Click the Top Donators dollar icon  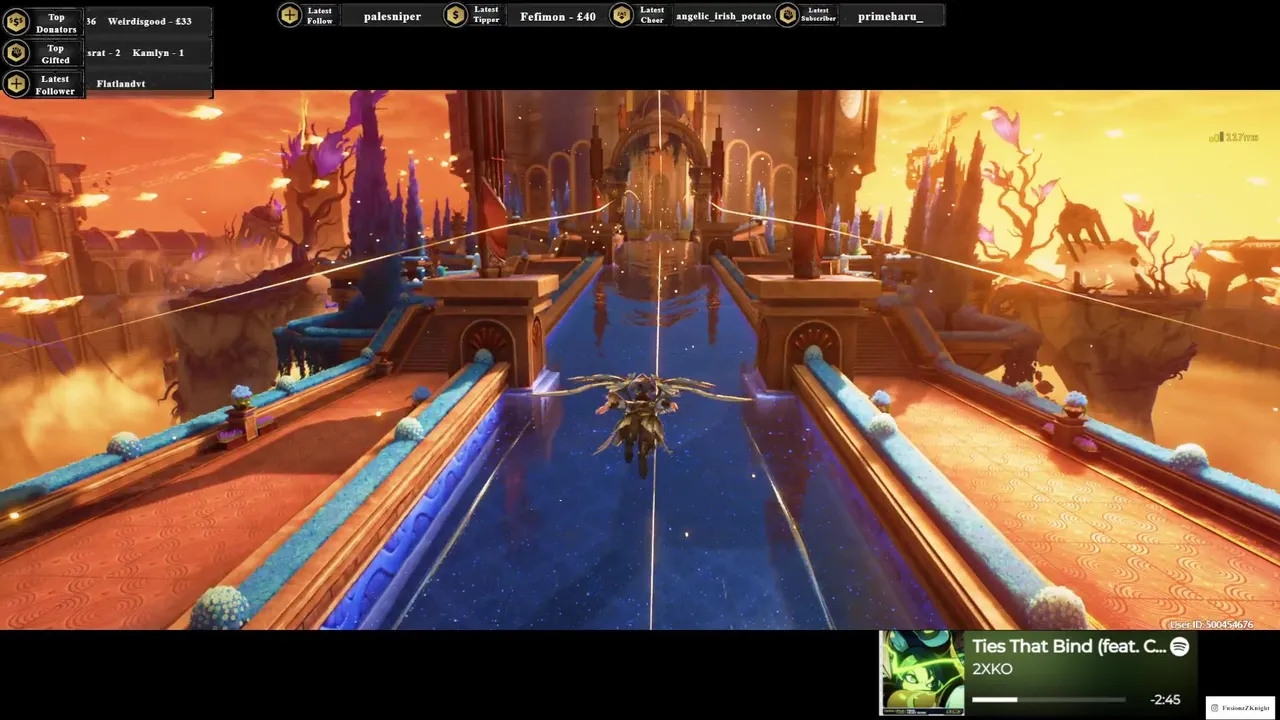coord(16,22)
